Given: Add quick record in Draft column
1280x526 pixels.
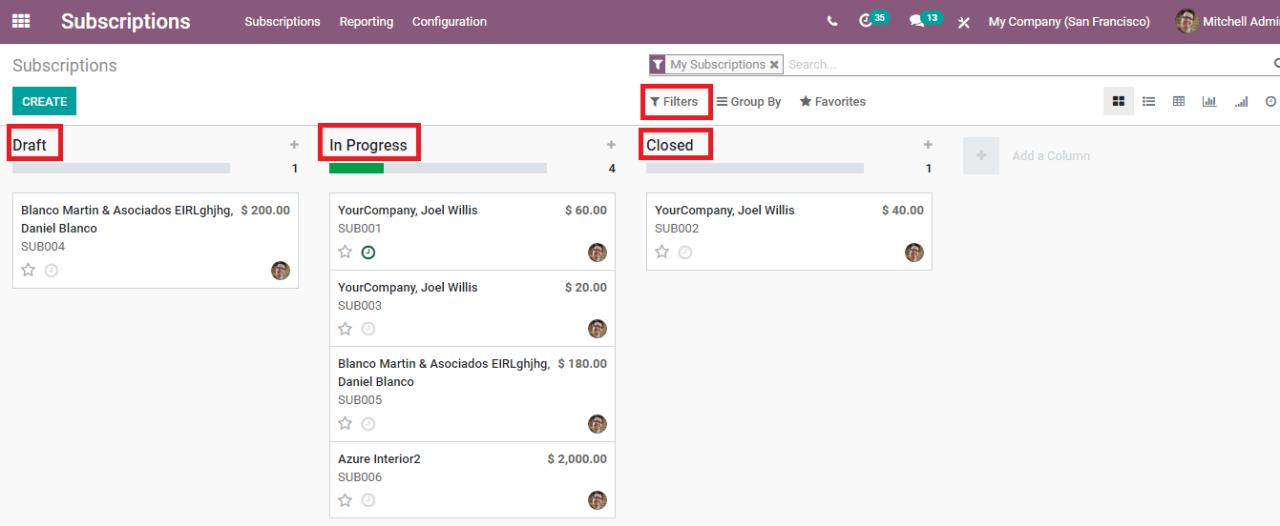Looking at the screenshot, I should (x=294, y=145).
